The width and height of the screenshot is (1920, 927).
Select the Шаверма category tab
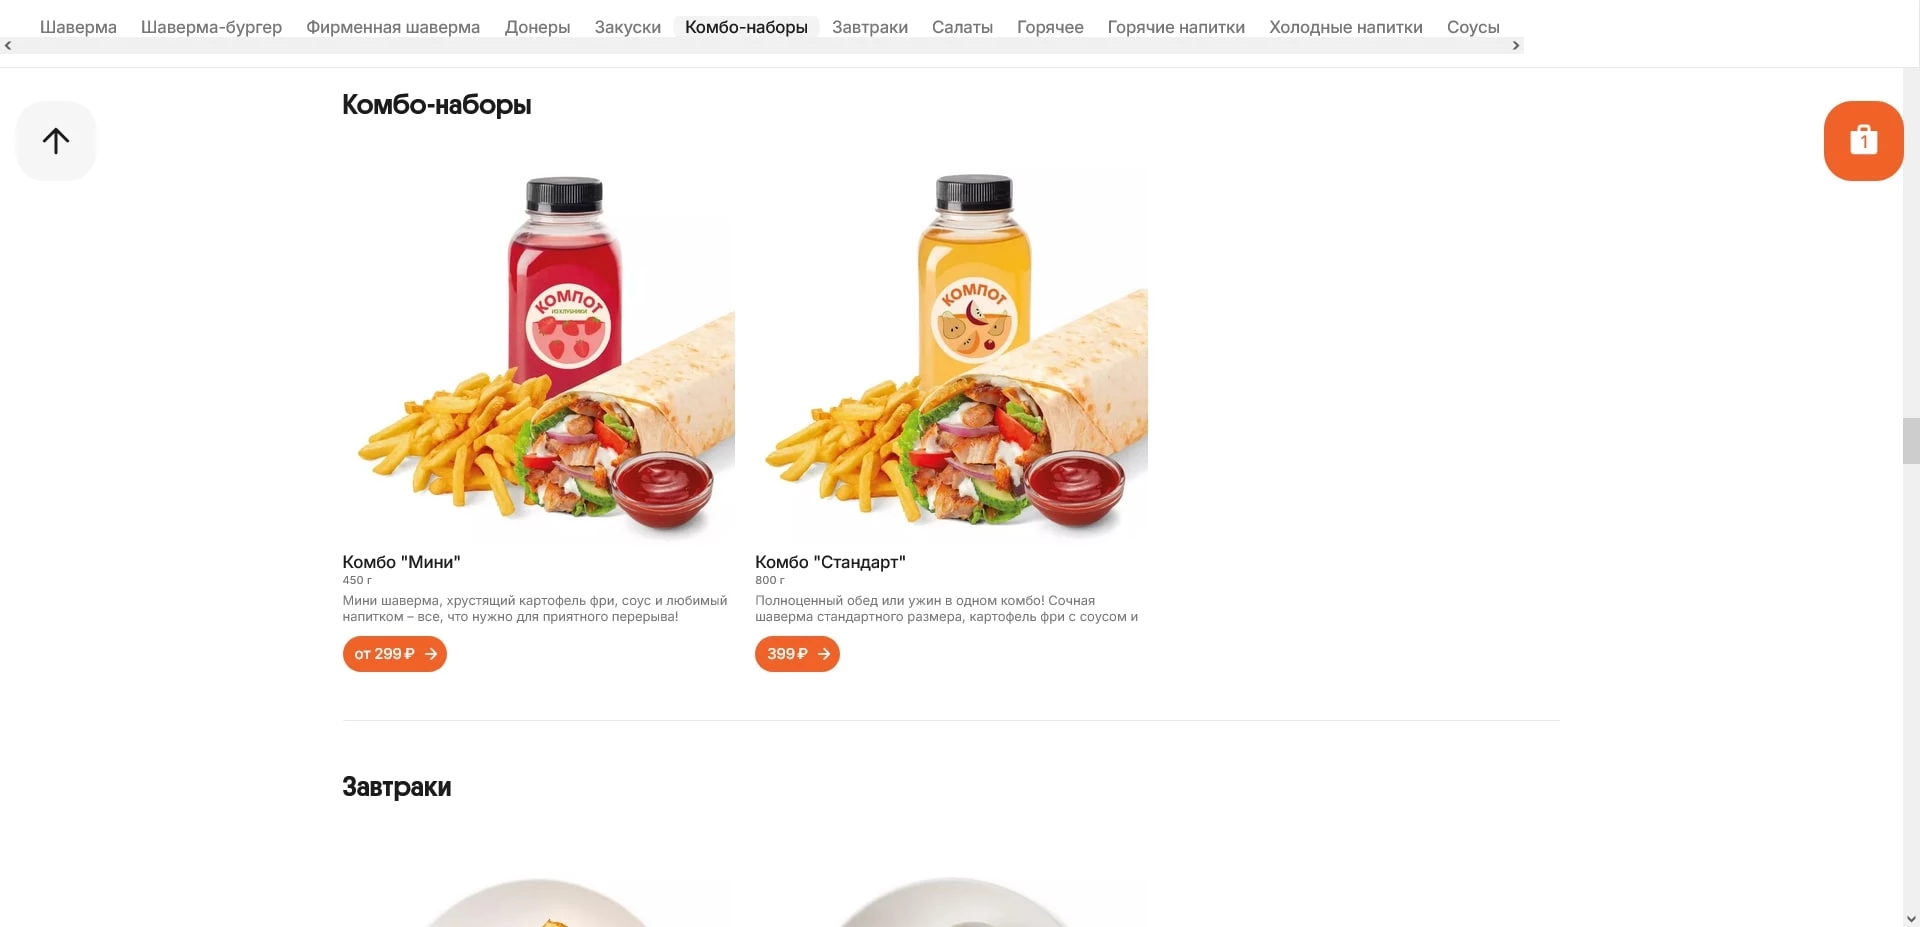pyautogui.click(x=78, y=27)
